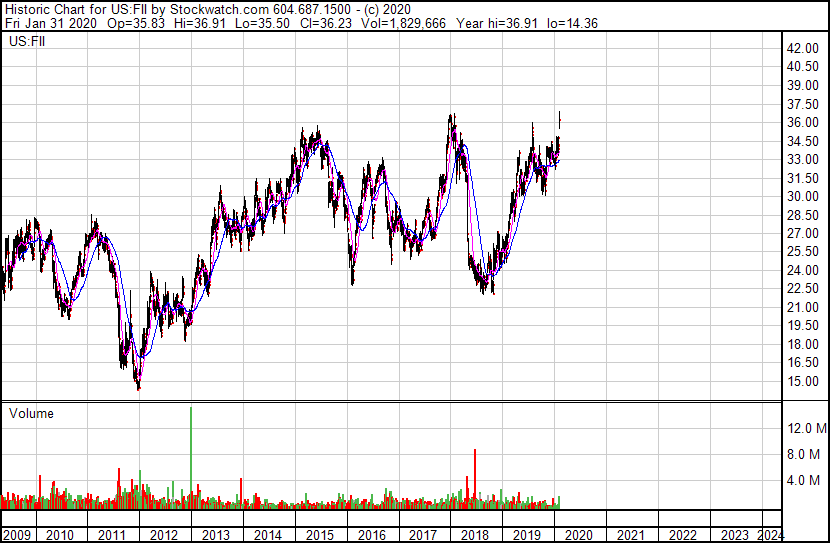Select the 2015 year label on timeline
Image resolution: width=830 pixels, height=543 pixels.
pyautogui.click(x=319, y=535)
